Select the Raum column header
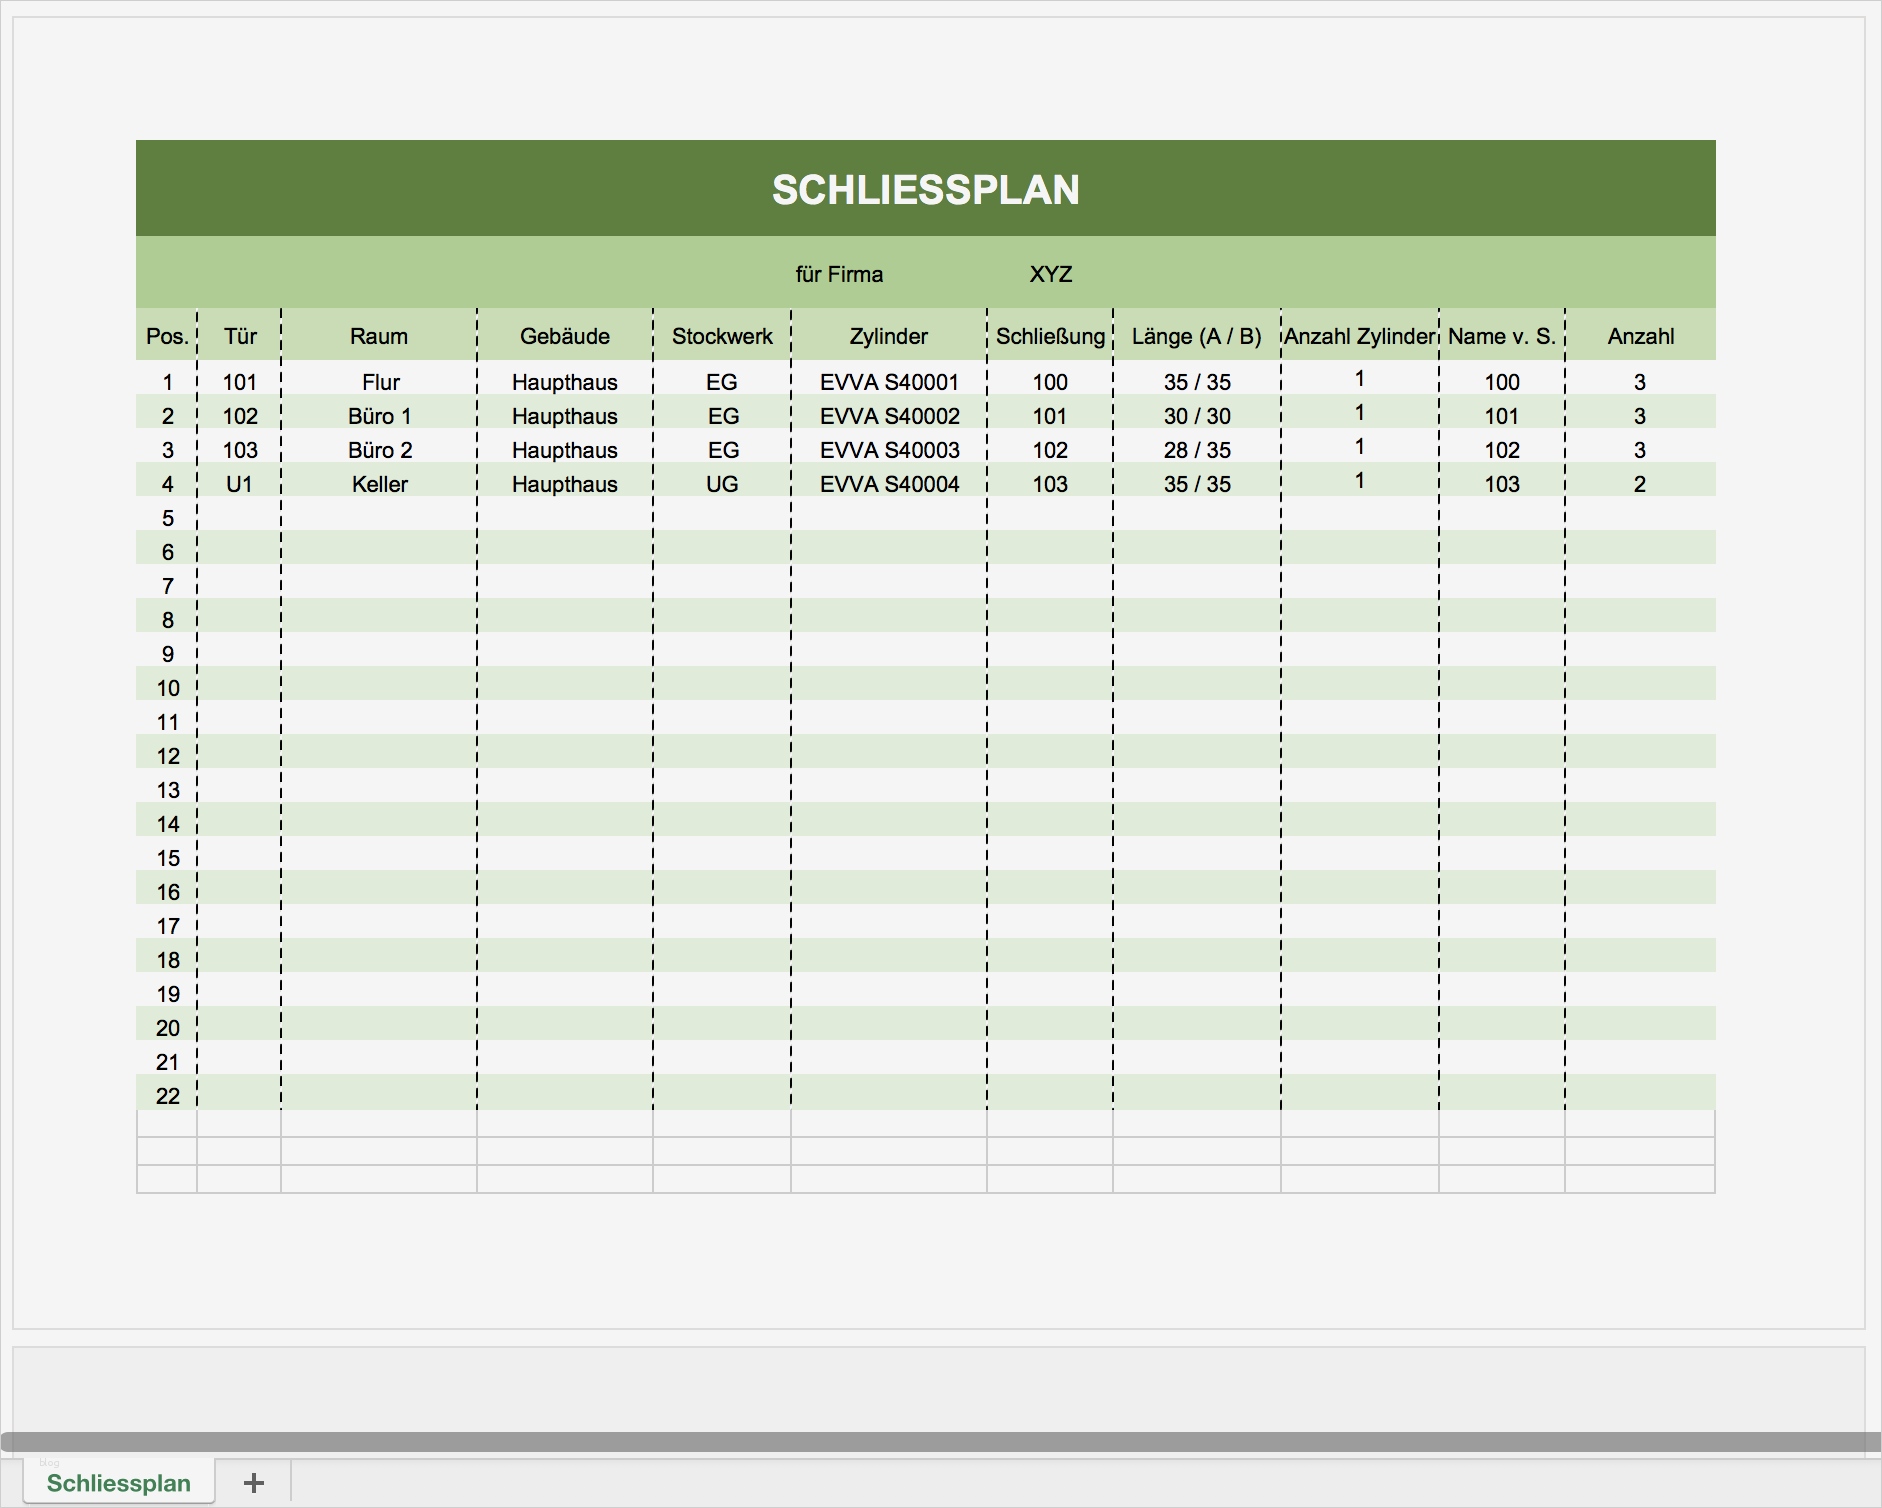1882x1508 pixels. [379, 336]
